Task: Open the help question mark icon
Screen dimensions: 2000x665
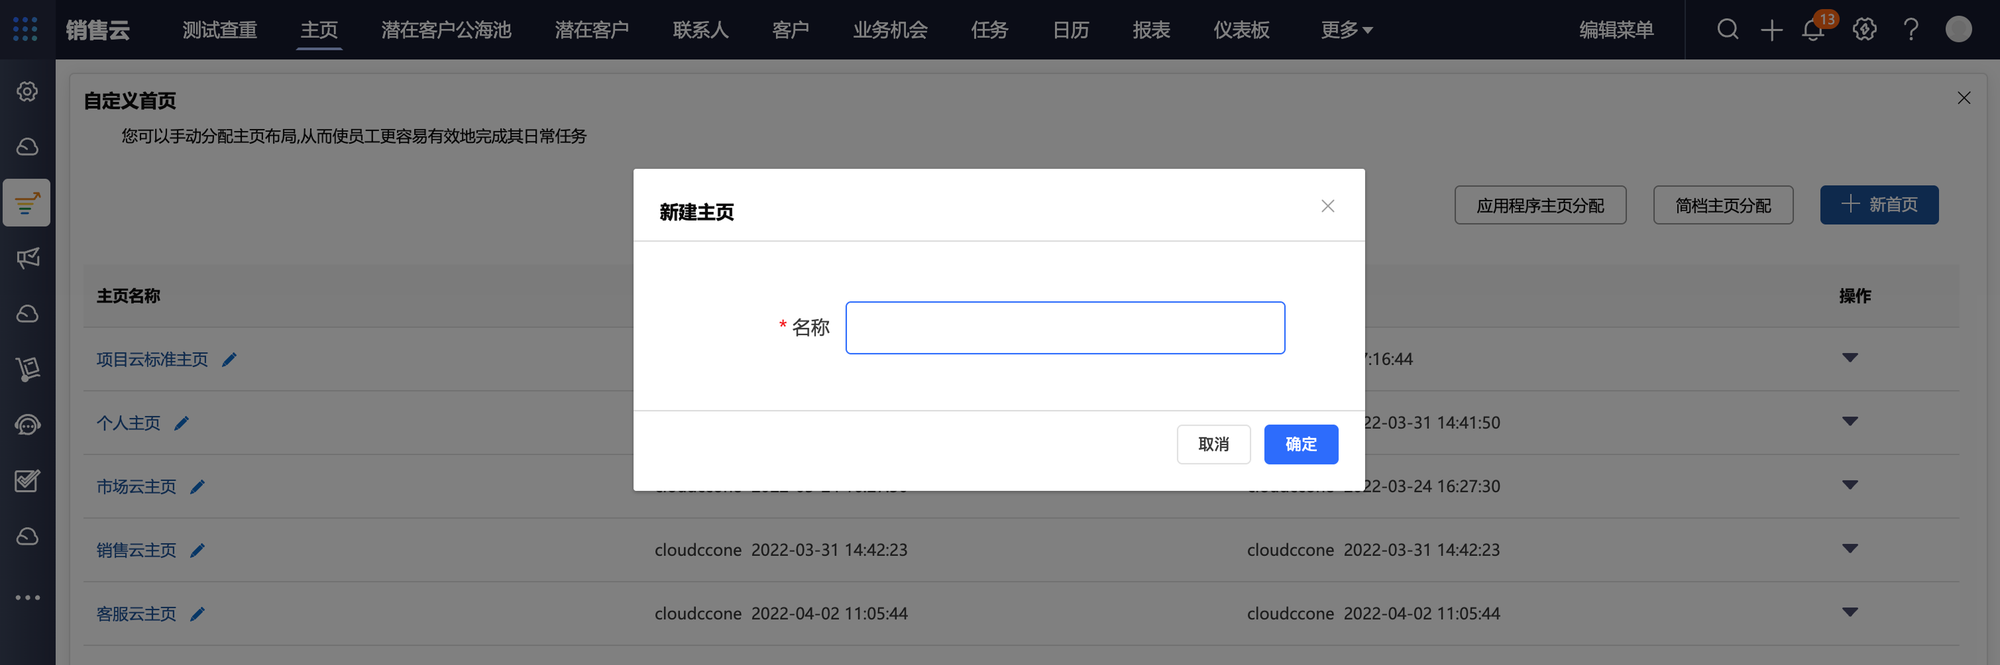Action: tap(1911, 30)
